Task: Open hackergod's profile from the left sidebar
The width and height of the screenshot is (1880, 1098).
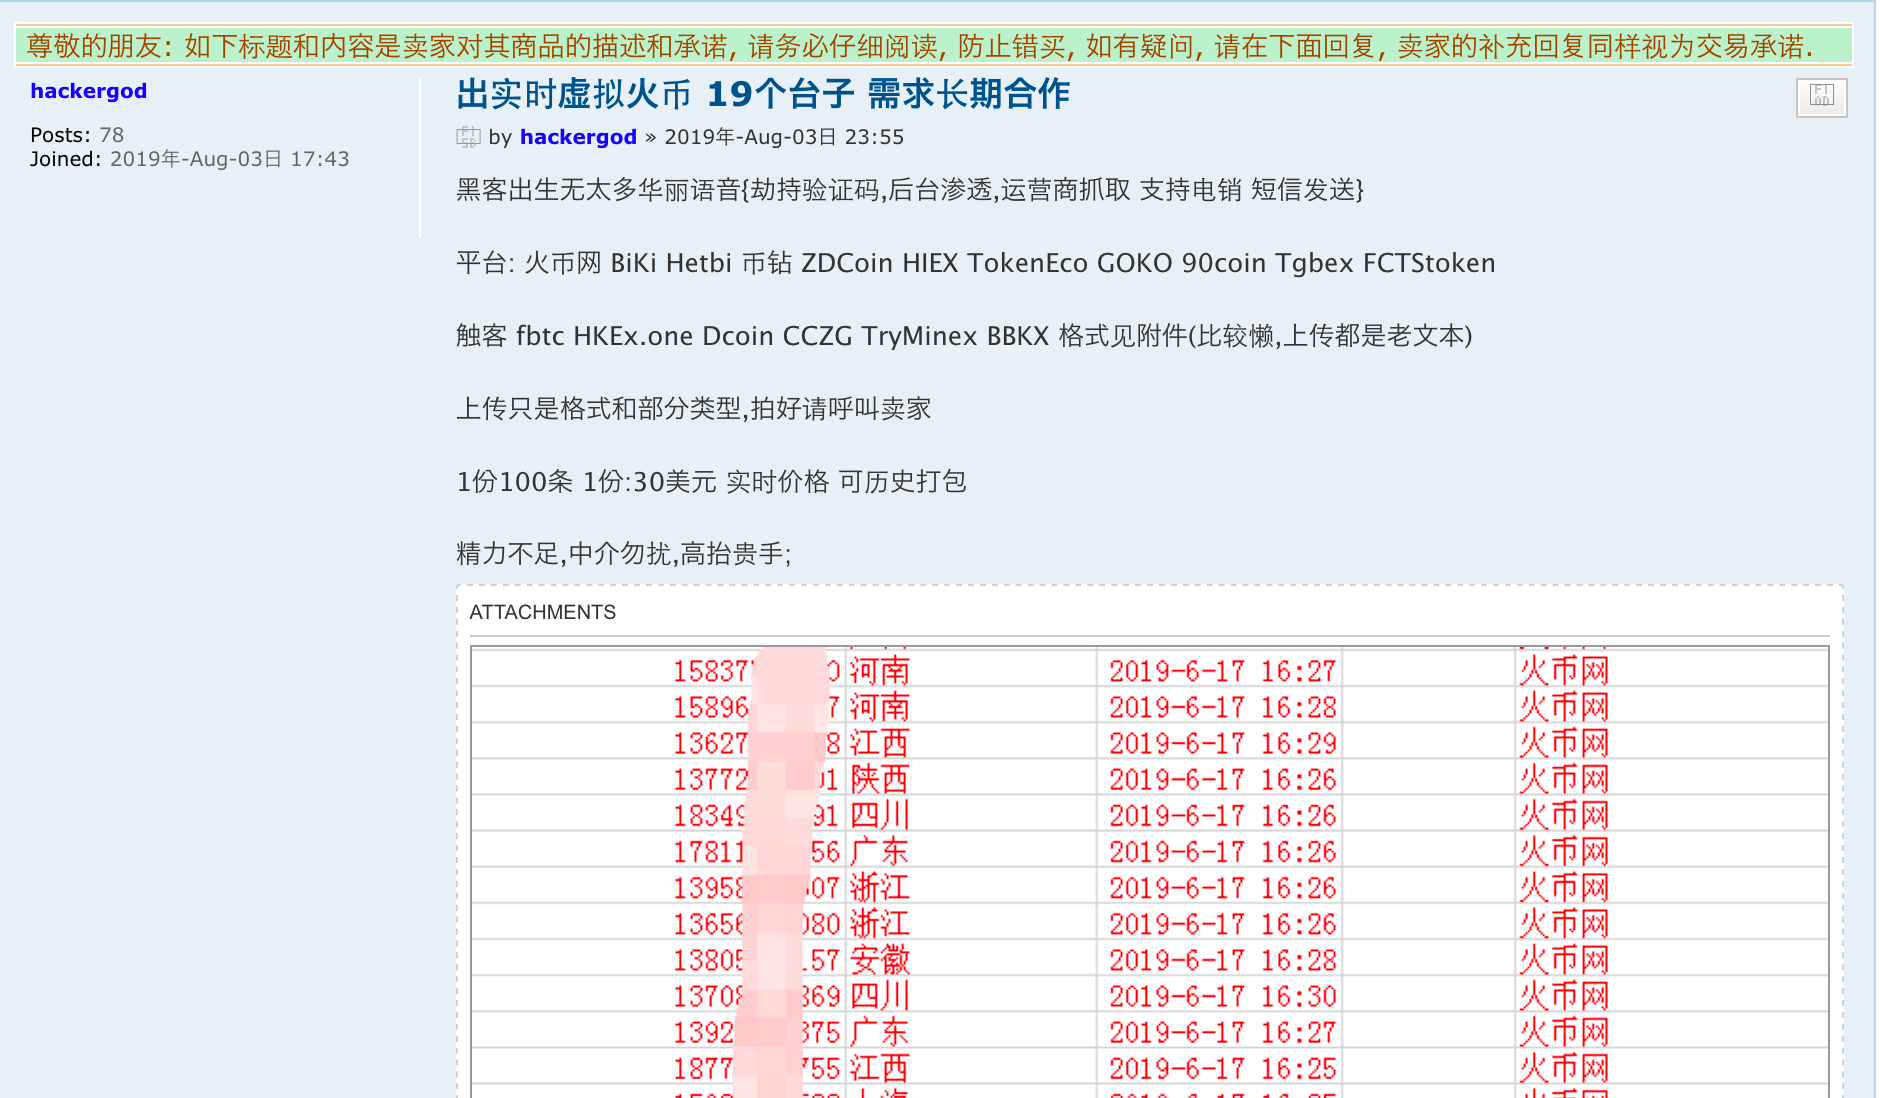Action: click(88, 91)
